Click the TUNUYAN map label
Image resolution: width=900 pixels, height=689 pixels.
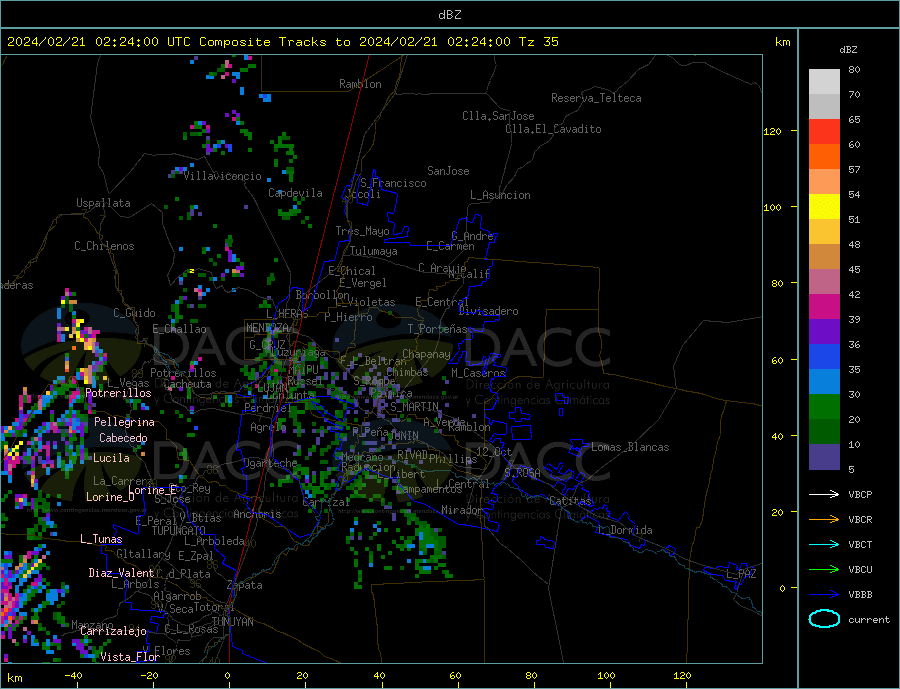(232, 622)
